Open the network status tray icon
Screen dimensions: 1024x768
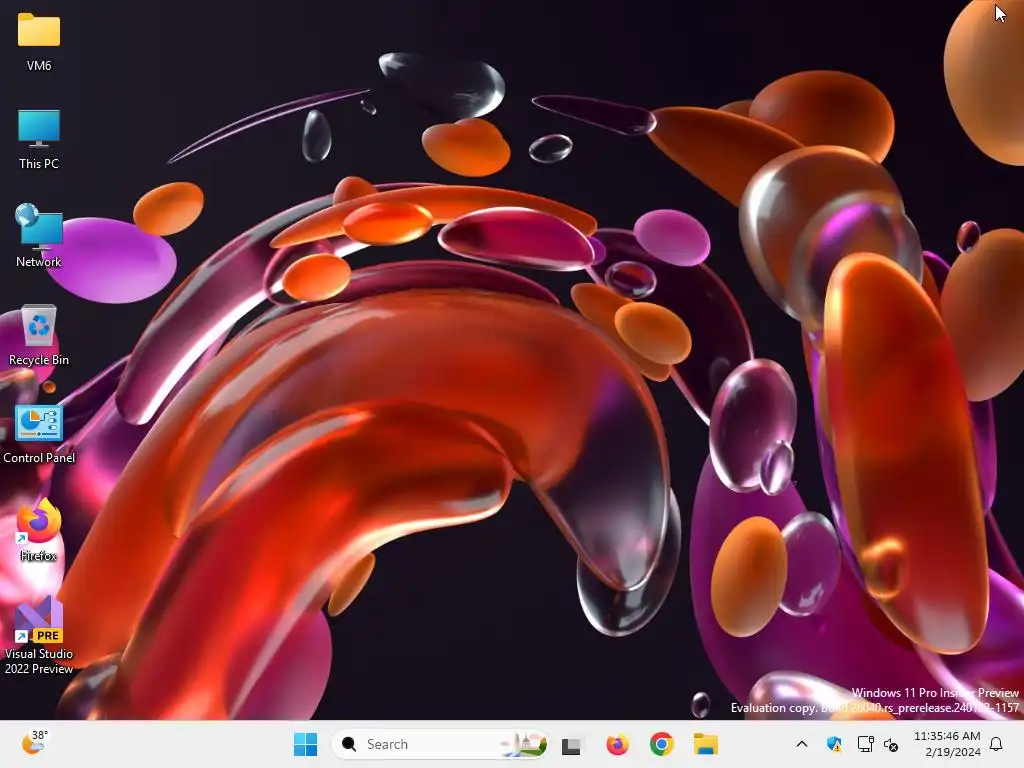[x=865, y=744]
